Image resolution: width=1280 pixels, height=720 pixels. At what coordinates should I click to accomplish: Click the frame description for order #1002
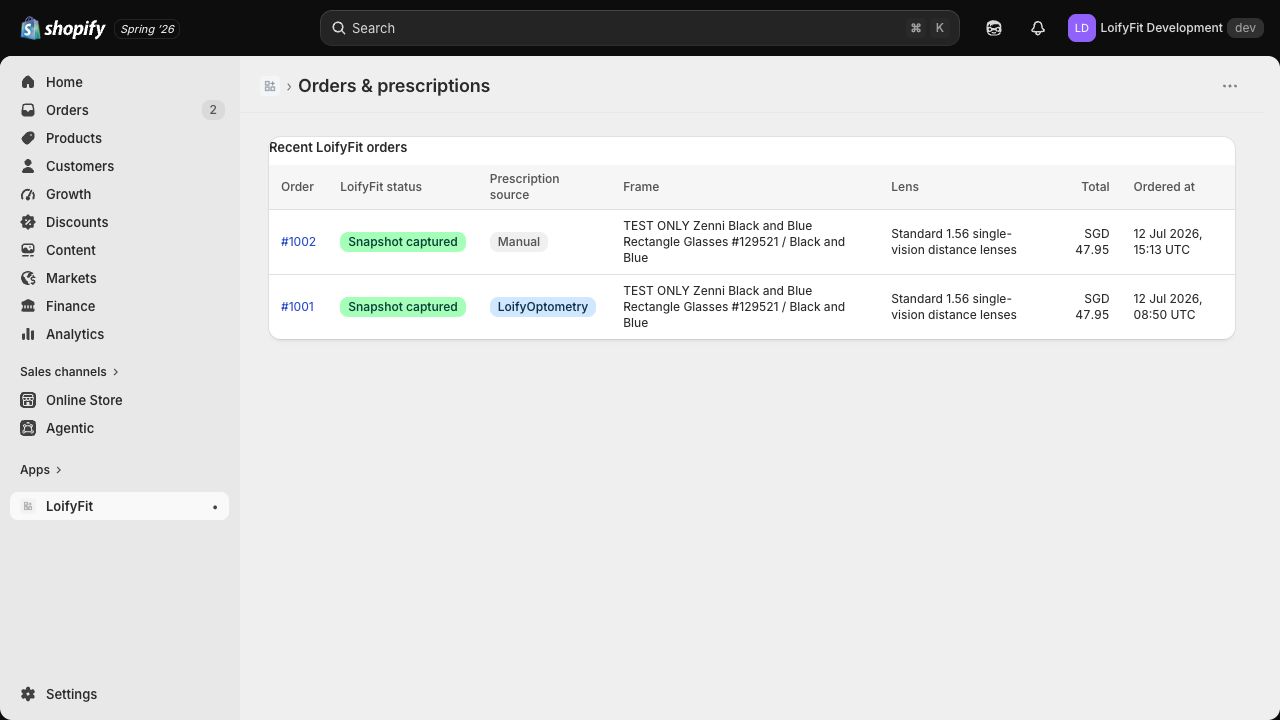pyautogui.click(x=734, y=242)
